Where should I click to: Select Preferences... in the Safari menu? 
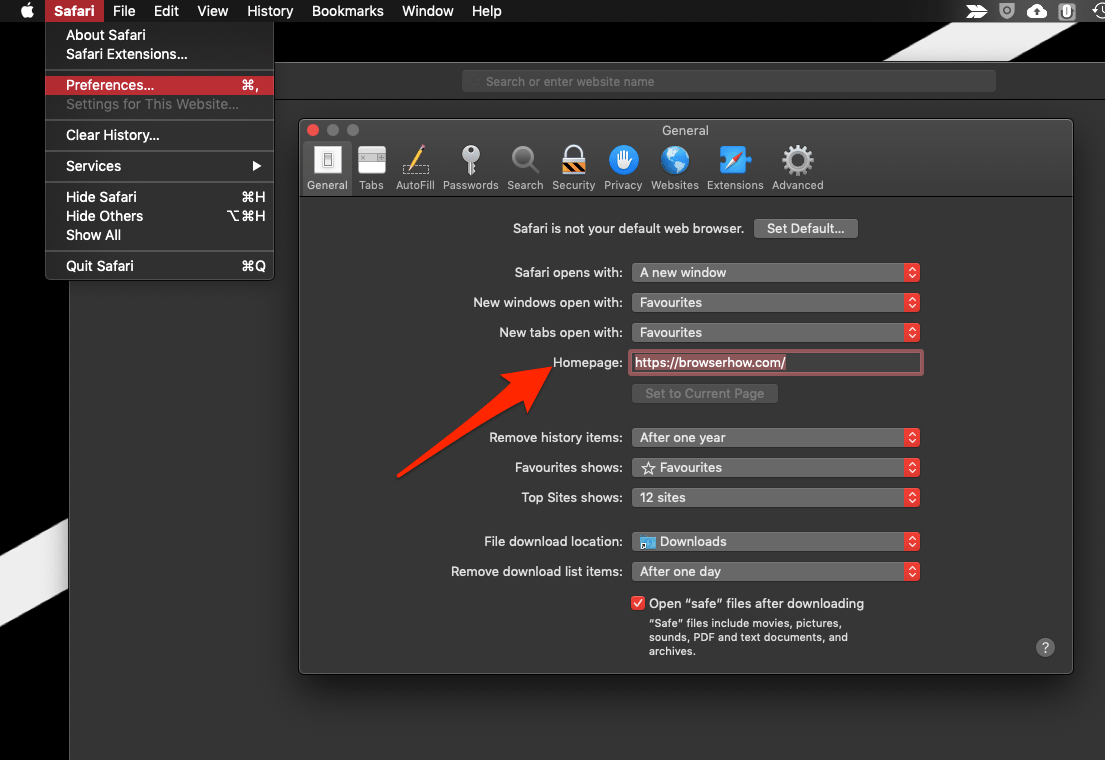(159, 85)
